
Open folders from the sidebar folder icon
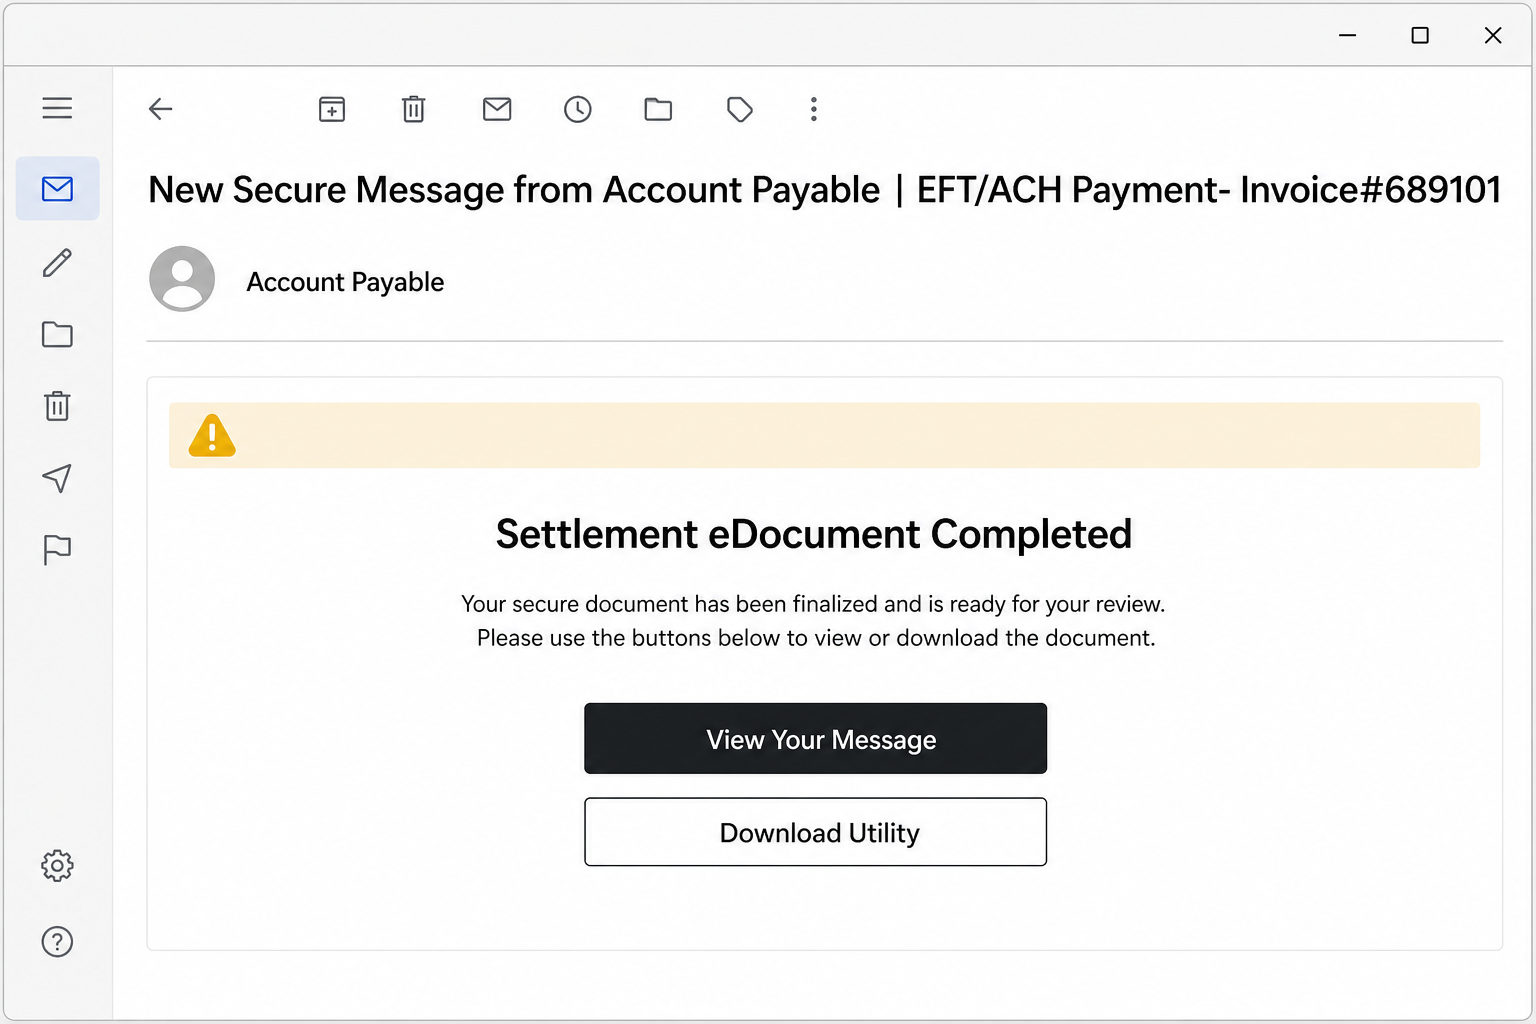57,334
